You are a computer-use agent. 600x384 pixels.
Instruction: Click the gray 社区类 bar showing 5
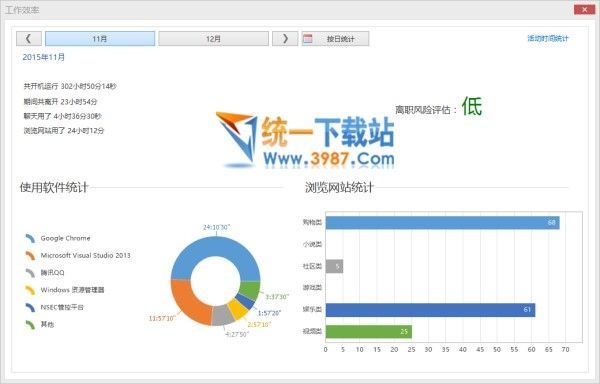(334, 266)
